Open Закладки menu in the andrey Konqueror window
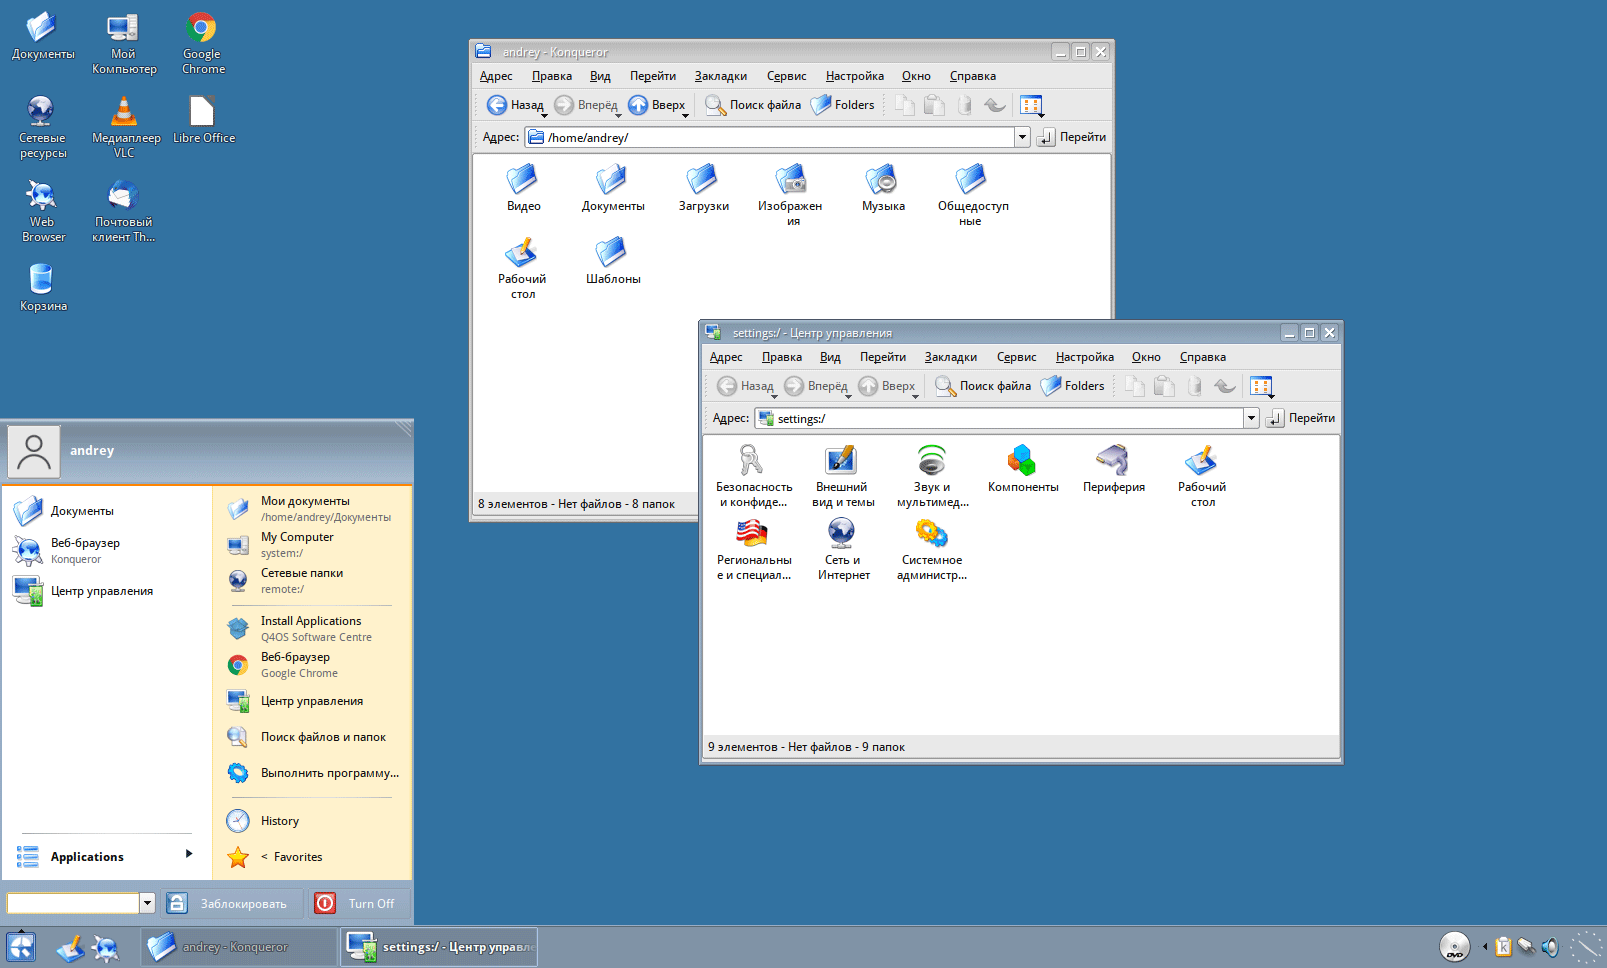 (720, 77)
